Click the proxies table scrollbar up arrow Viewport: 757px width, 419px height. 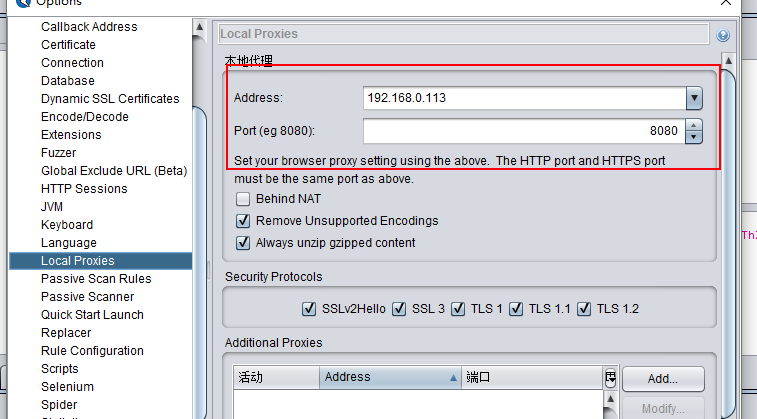pos(611,399)
